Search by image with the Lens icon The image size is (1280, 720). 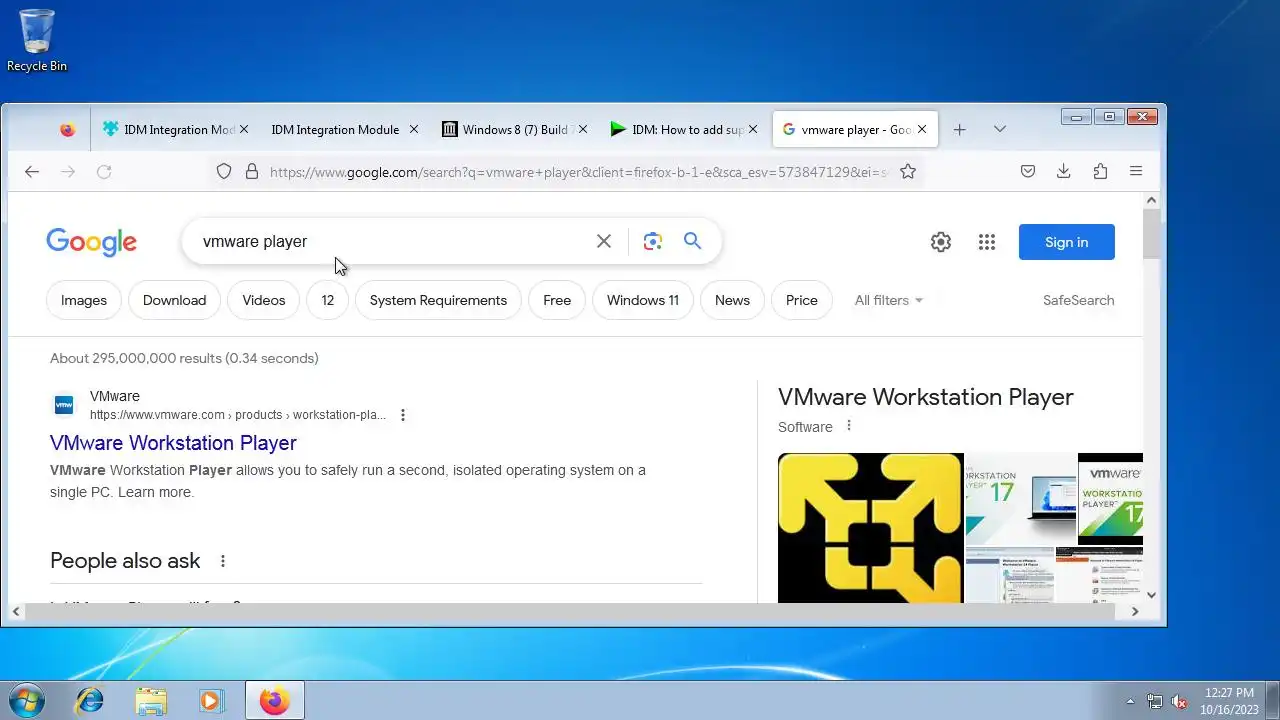coord(653,241)
